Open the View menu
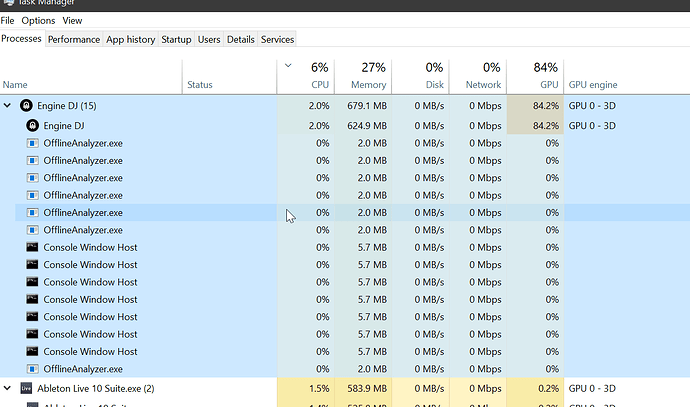Screen dimensions: 690x407 click(x=72, y=21)
